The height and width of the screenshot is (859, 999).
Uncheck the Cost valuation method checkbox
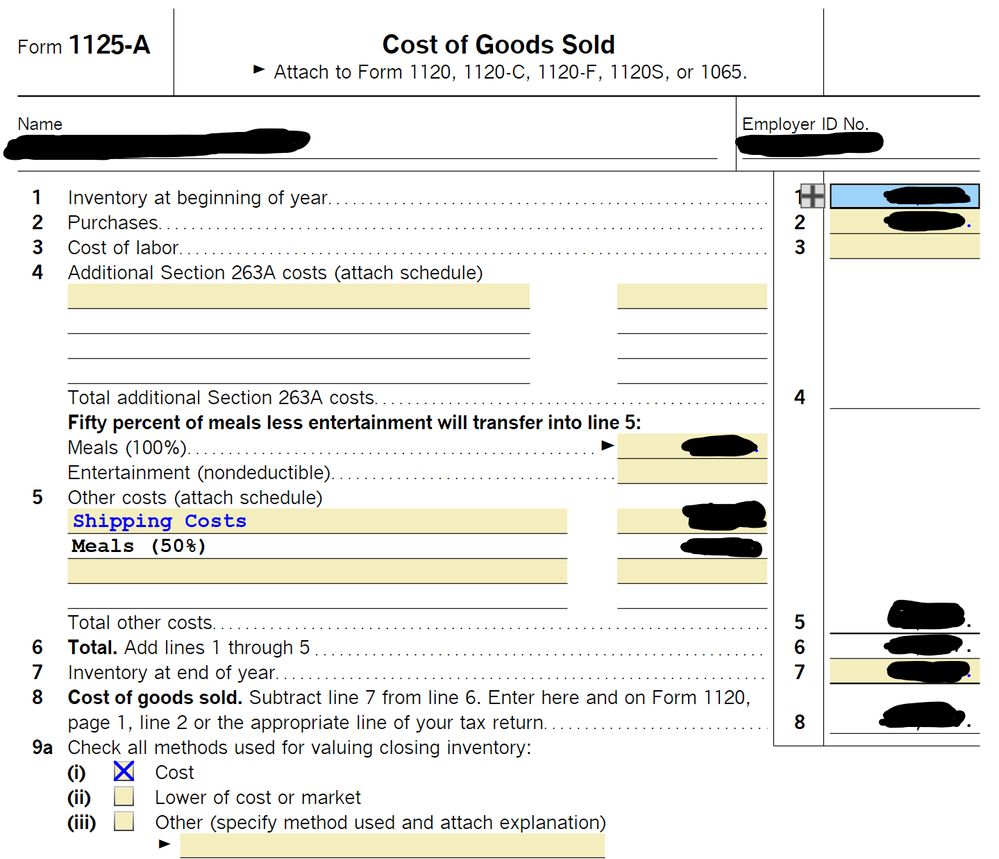click(x=124, y=772)
